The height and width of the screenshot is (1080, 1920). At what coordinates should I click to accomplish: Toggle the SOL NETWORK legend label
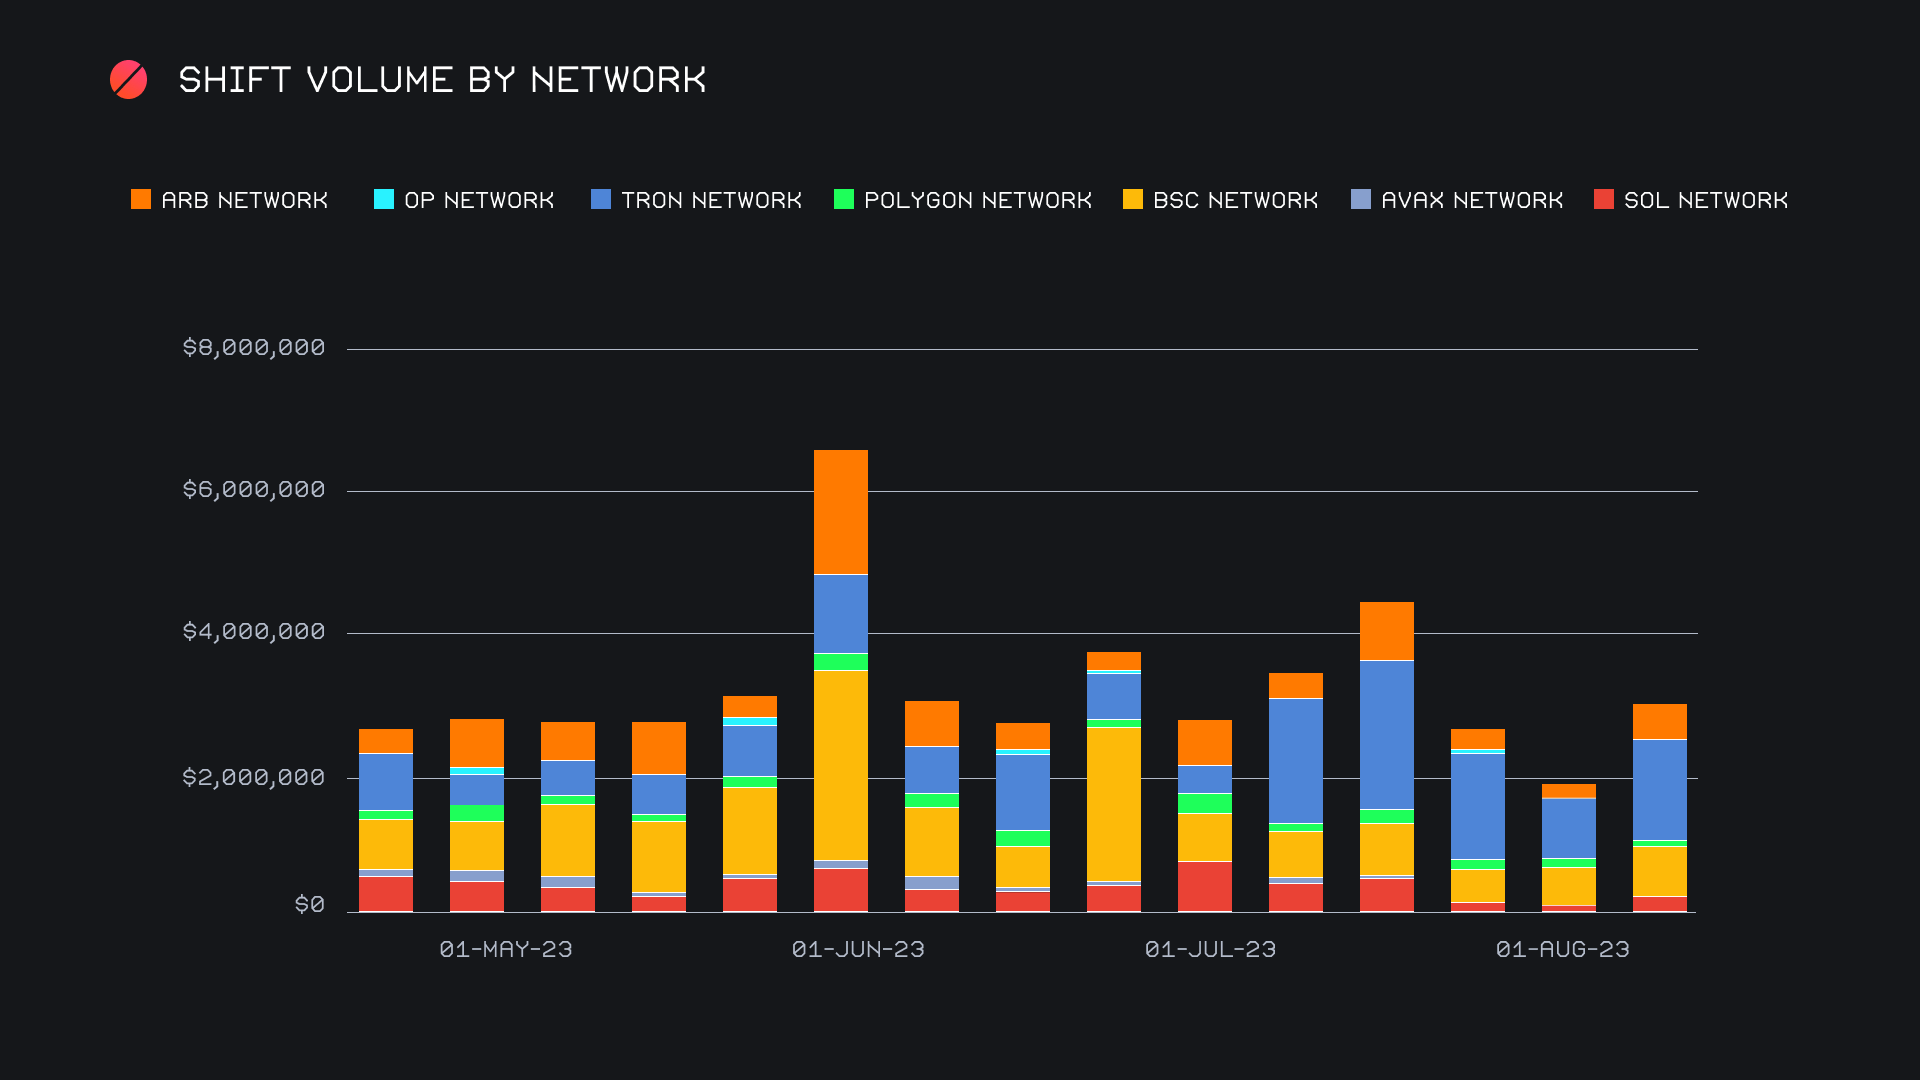(x=1706, y=201)
